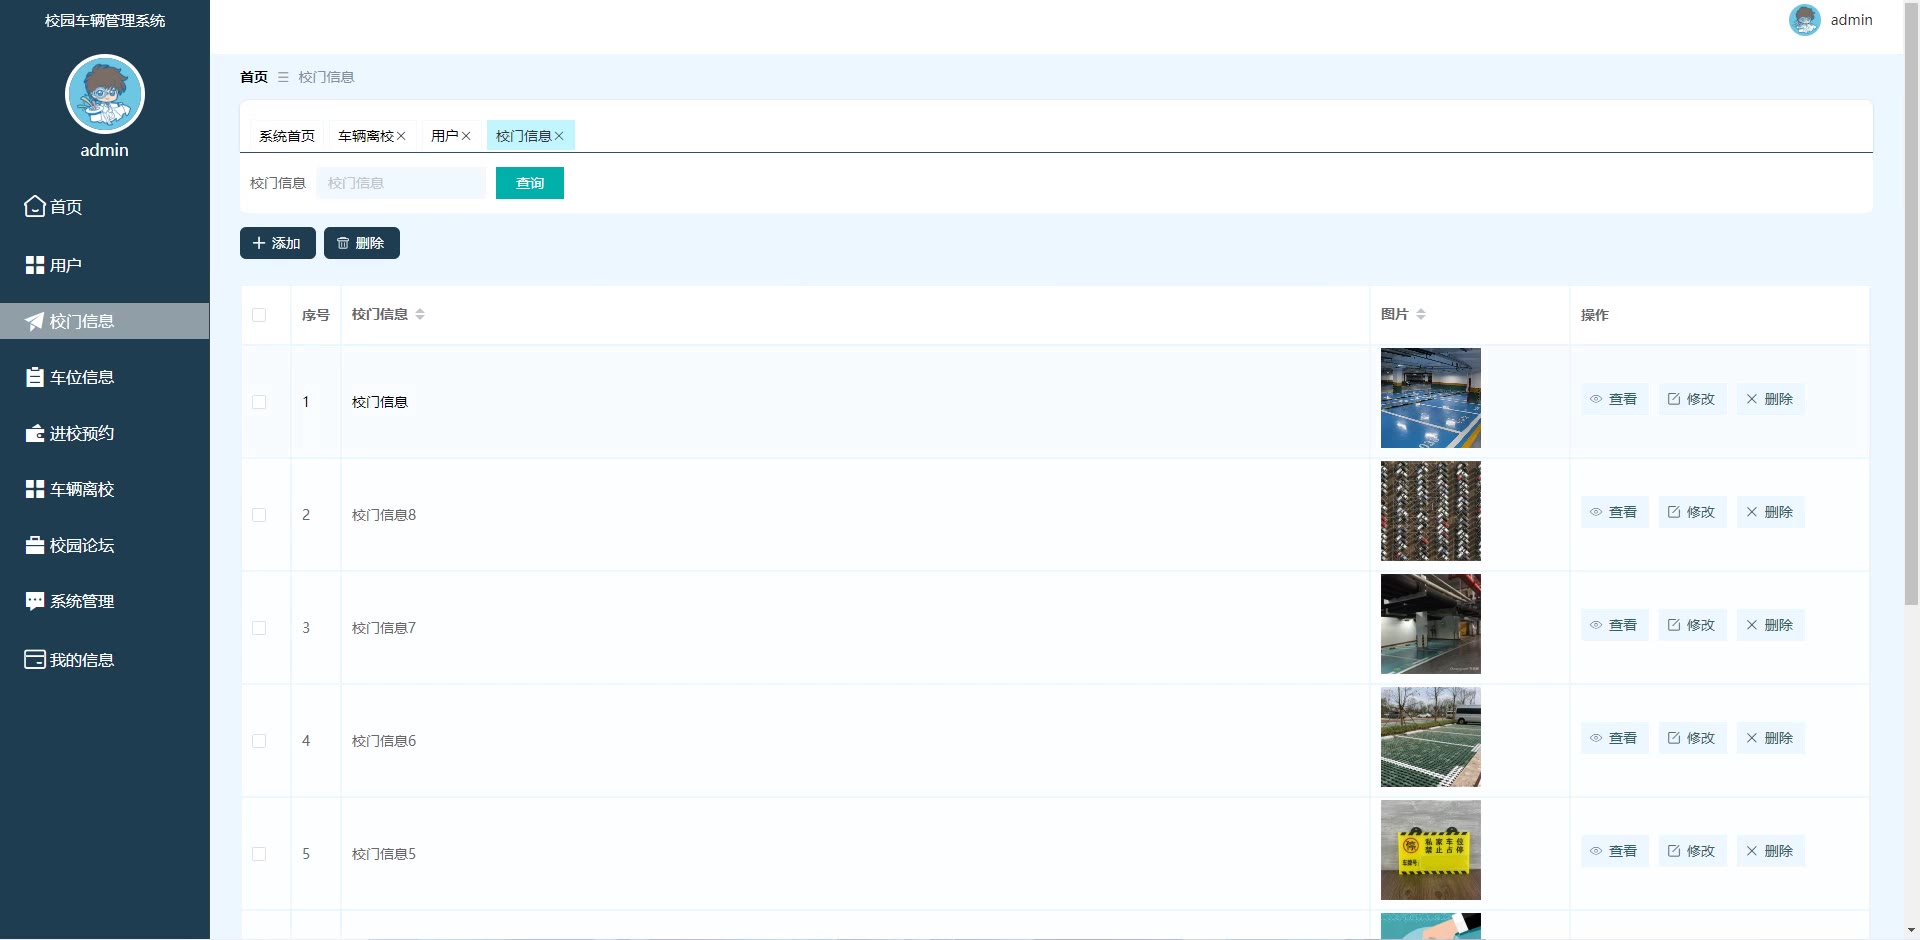The image size is (1920, 940).
Task: Open the thumbnail image for 校门信息5
Action: tap(1431, 850)
